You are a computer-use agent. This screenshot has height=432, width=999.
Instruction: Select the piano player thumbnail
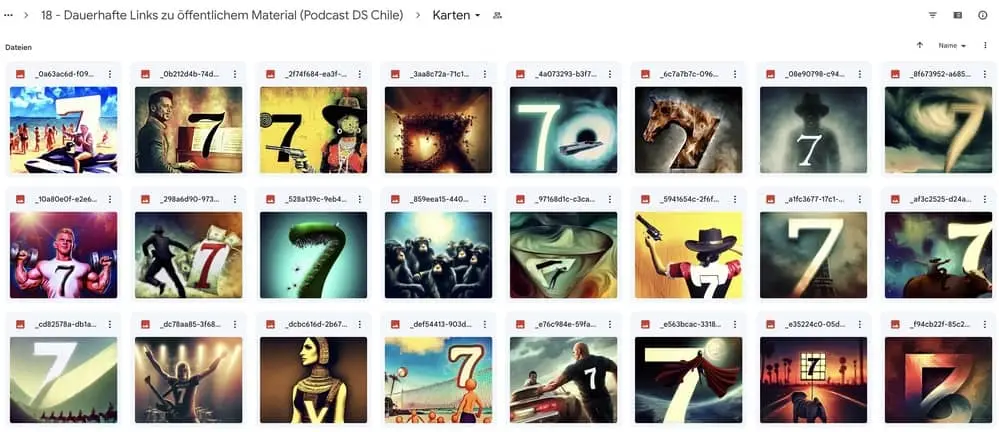click(189, 130)
